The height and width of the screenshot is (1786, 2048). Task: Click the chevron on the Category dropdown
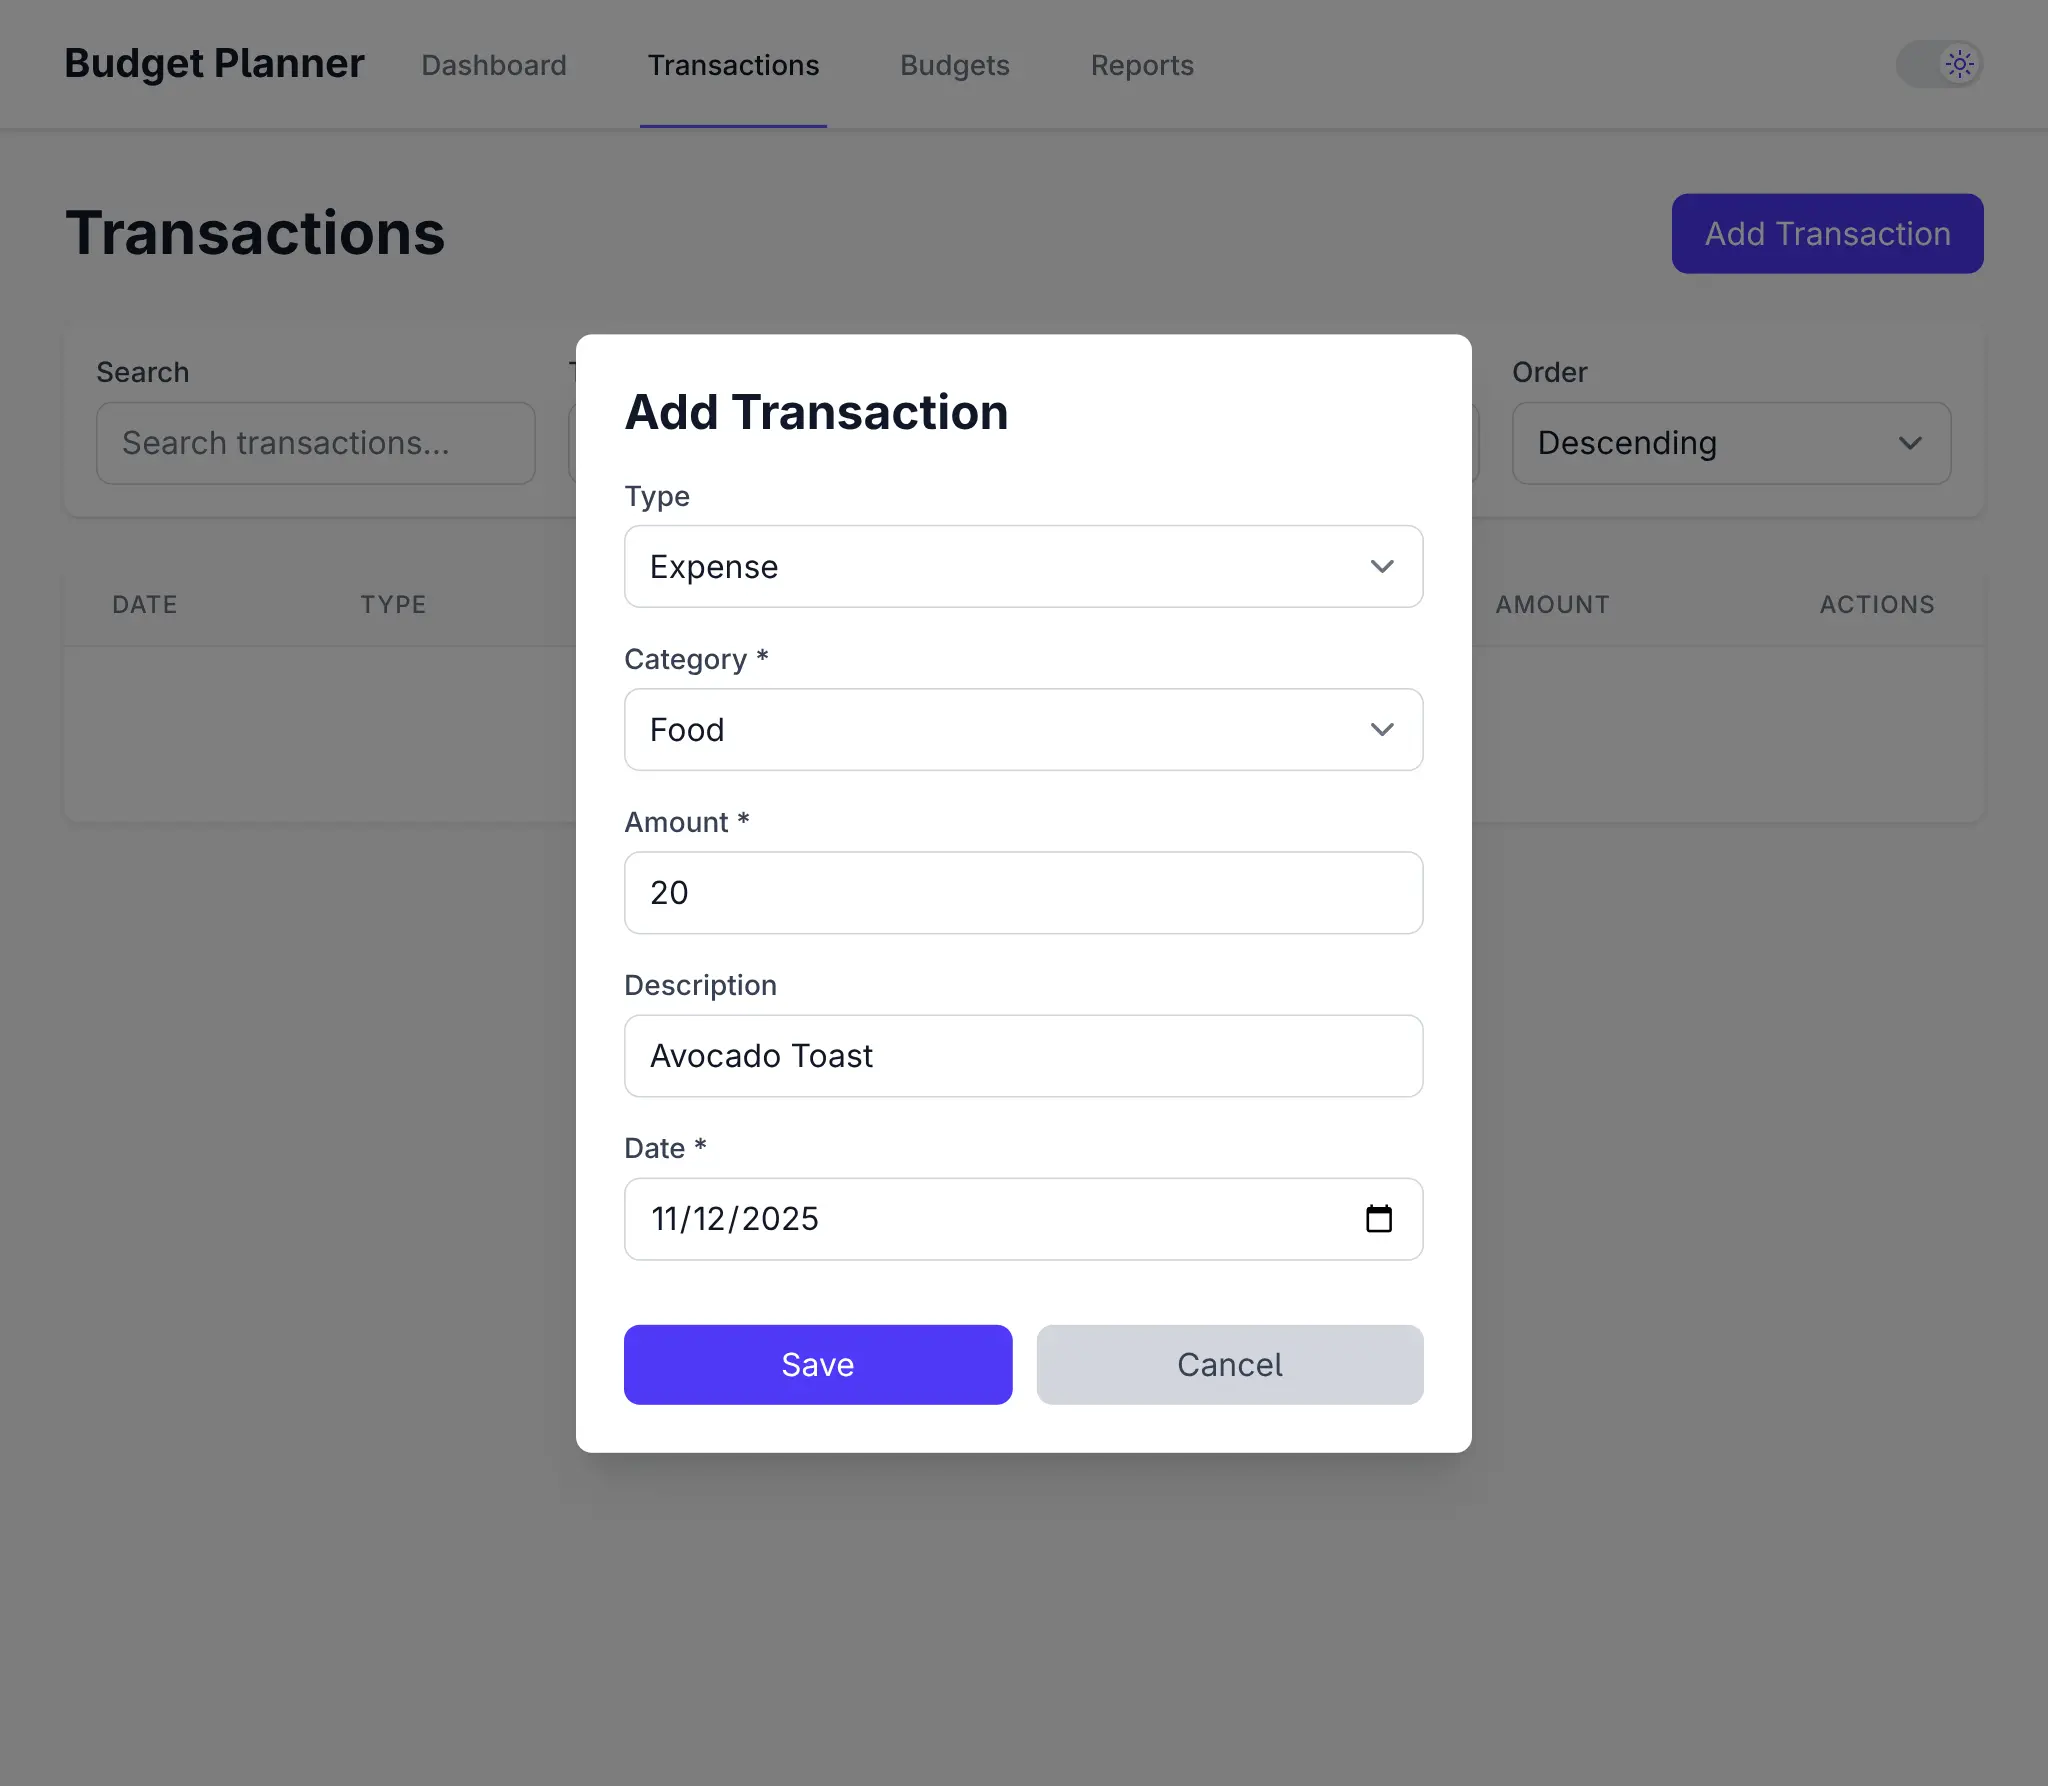click(1381, 730)
